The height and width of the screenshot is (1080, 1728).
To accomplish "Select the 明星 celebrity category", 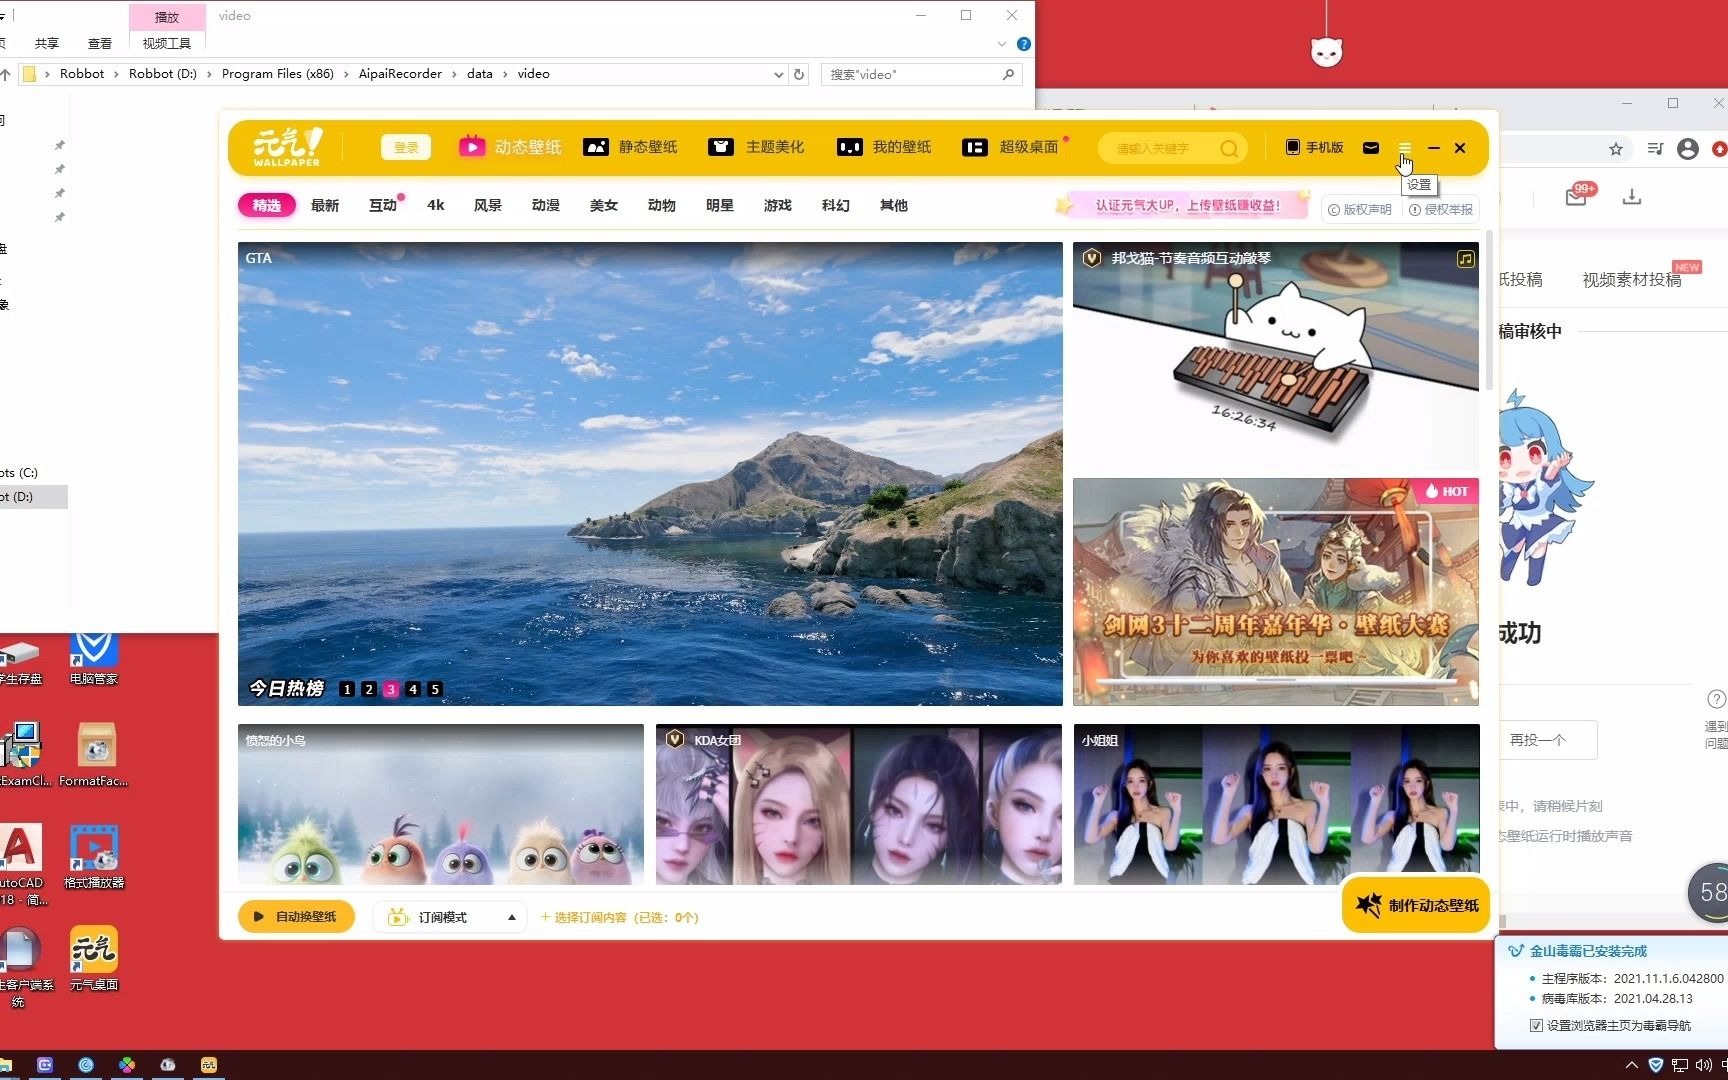I will pos(720,205).
